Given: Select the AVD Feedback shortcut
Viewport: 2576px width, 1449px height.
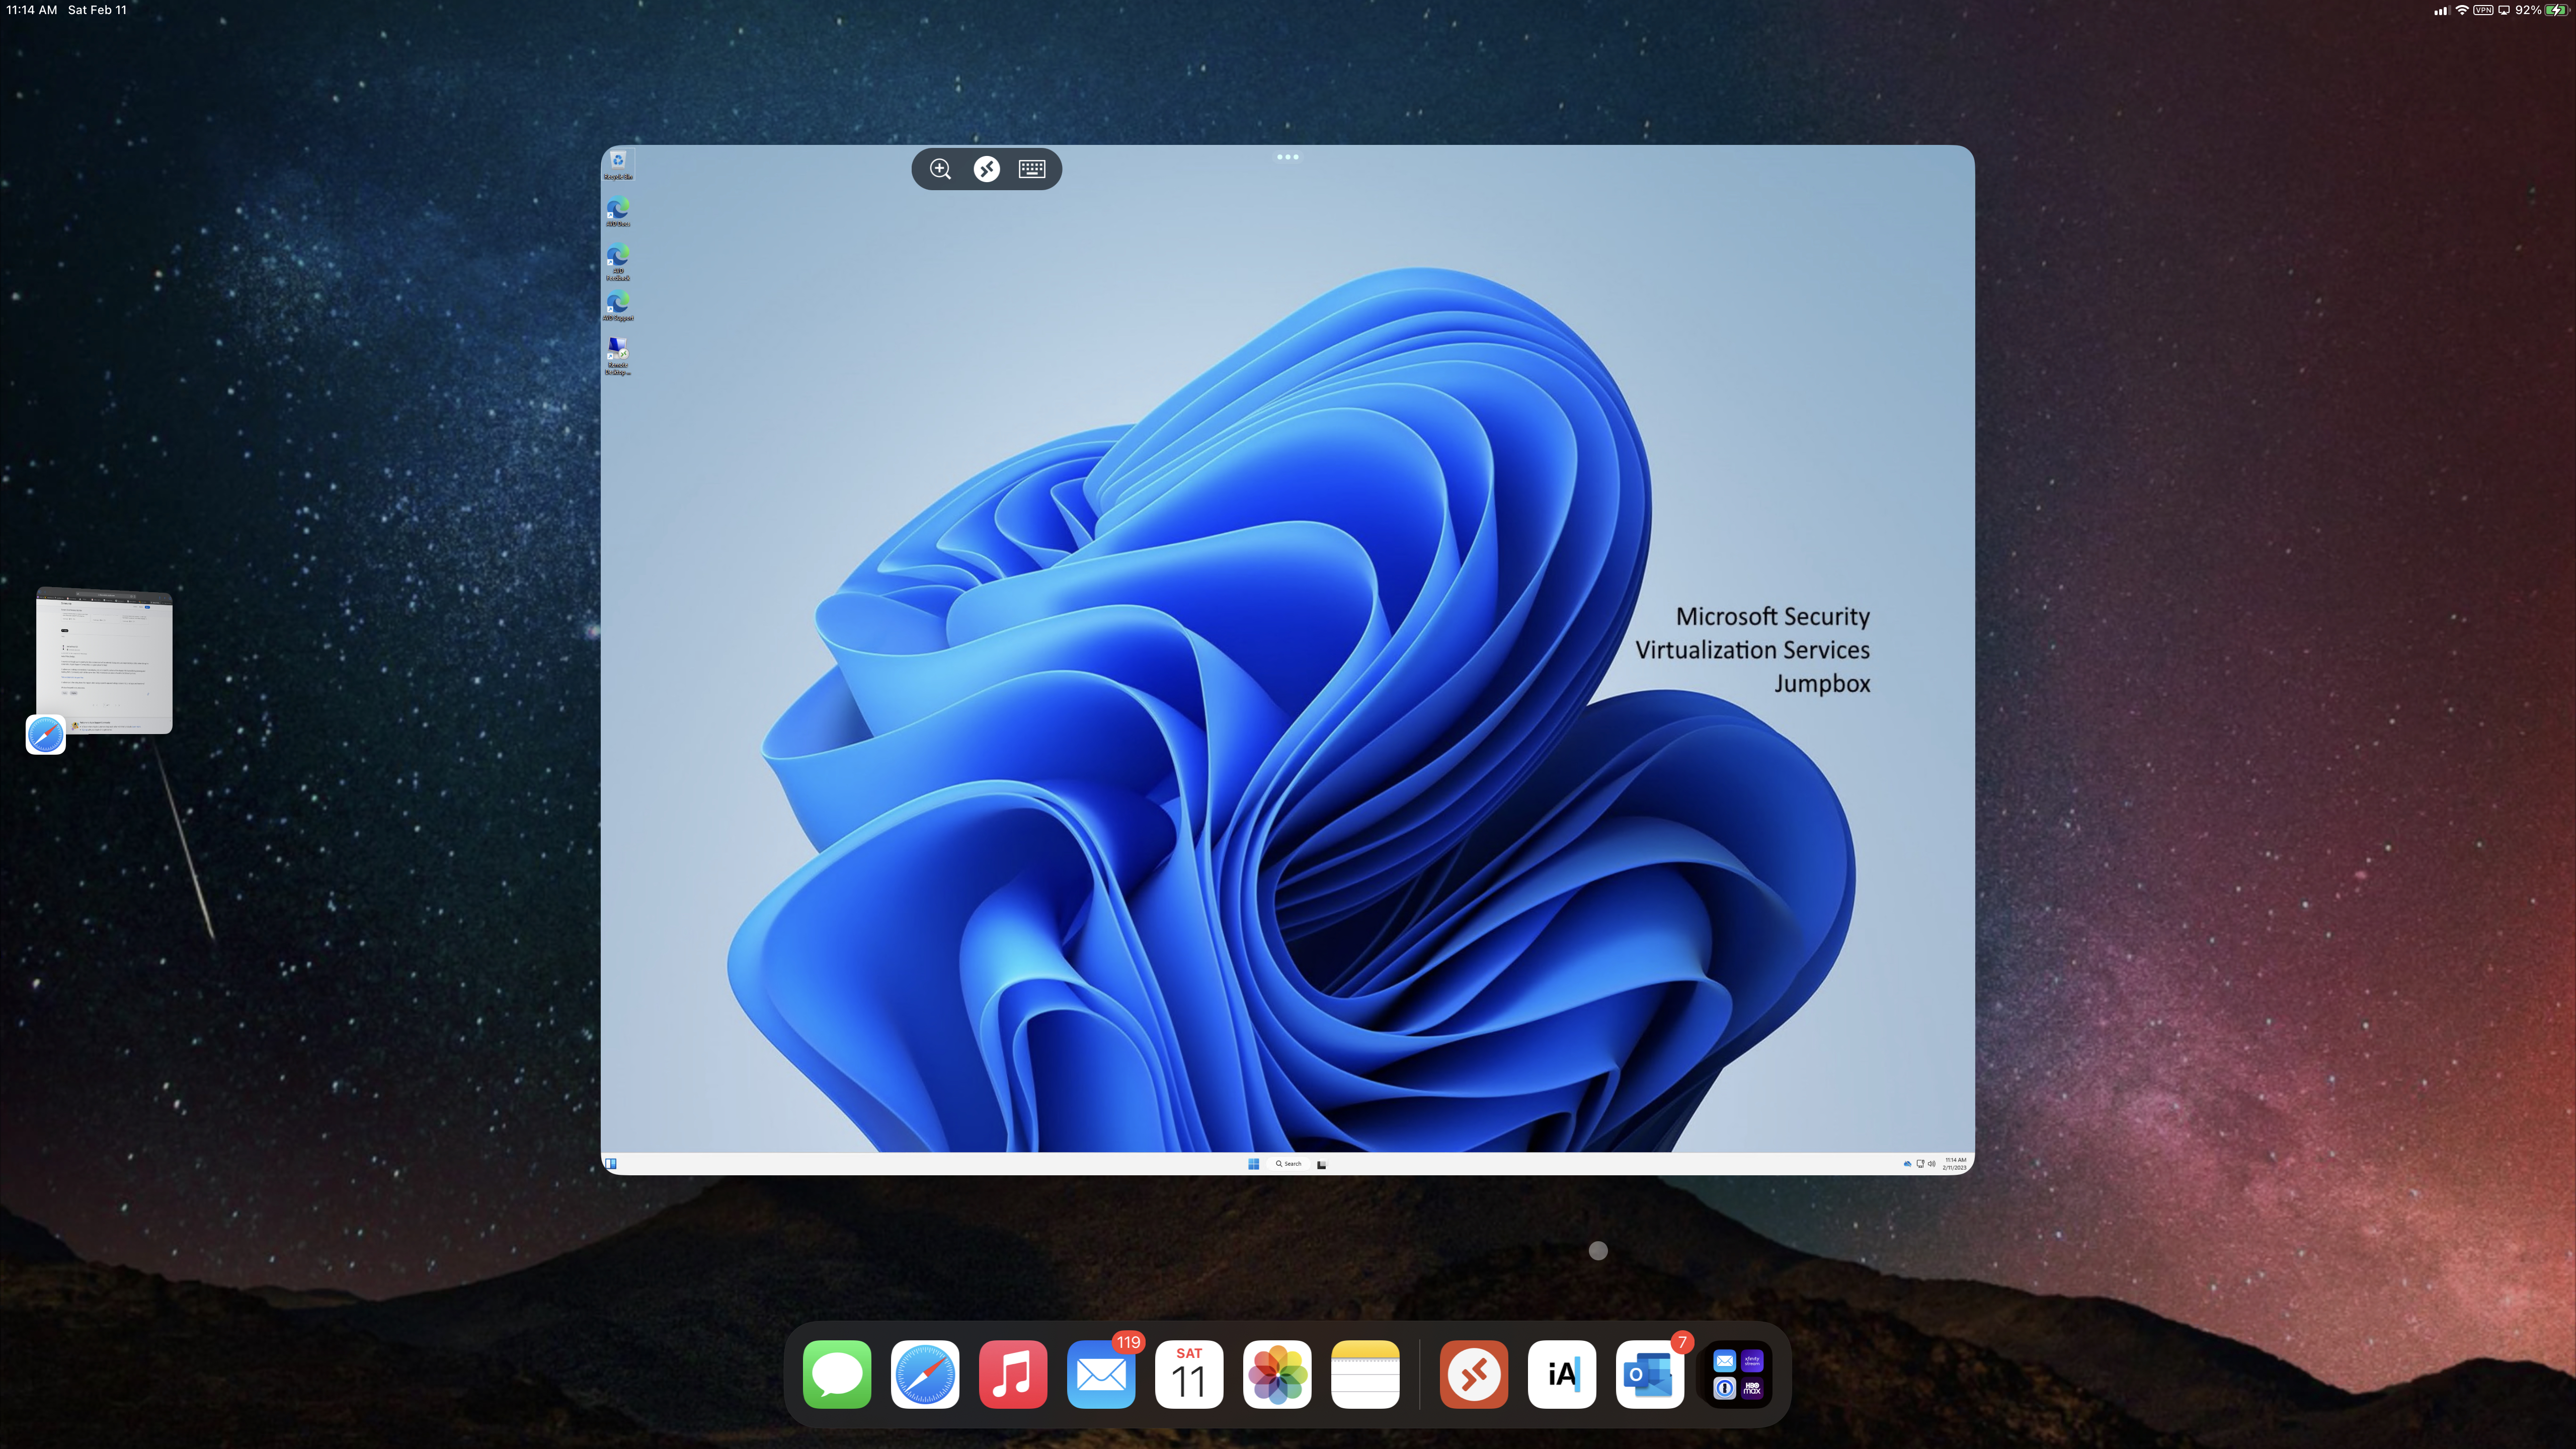Looking at the screenshot, I should click(618, 261).
